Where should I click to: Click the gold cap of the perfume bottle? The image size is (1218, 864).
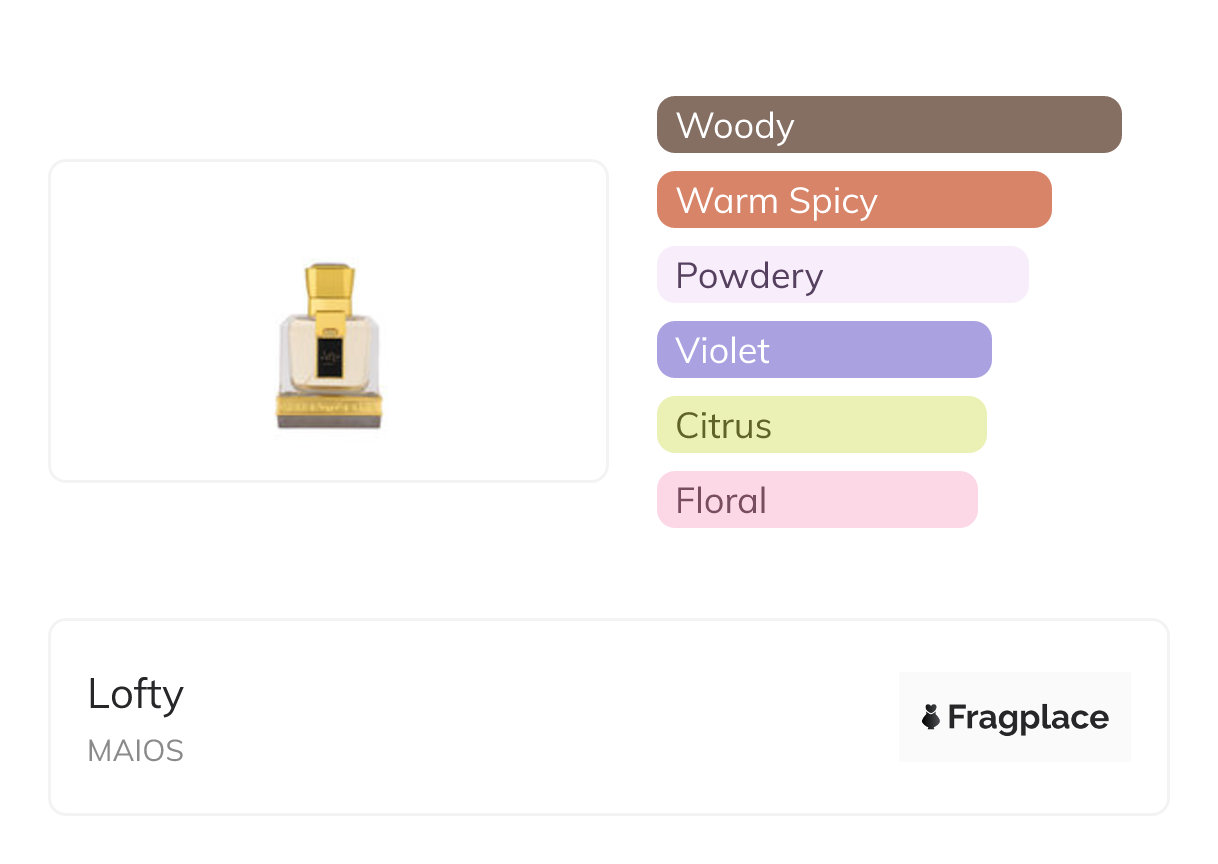tap(330, 285)
